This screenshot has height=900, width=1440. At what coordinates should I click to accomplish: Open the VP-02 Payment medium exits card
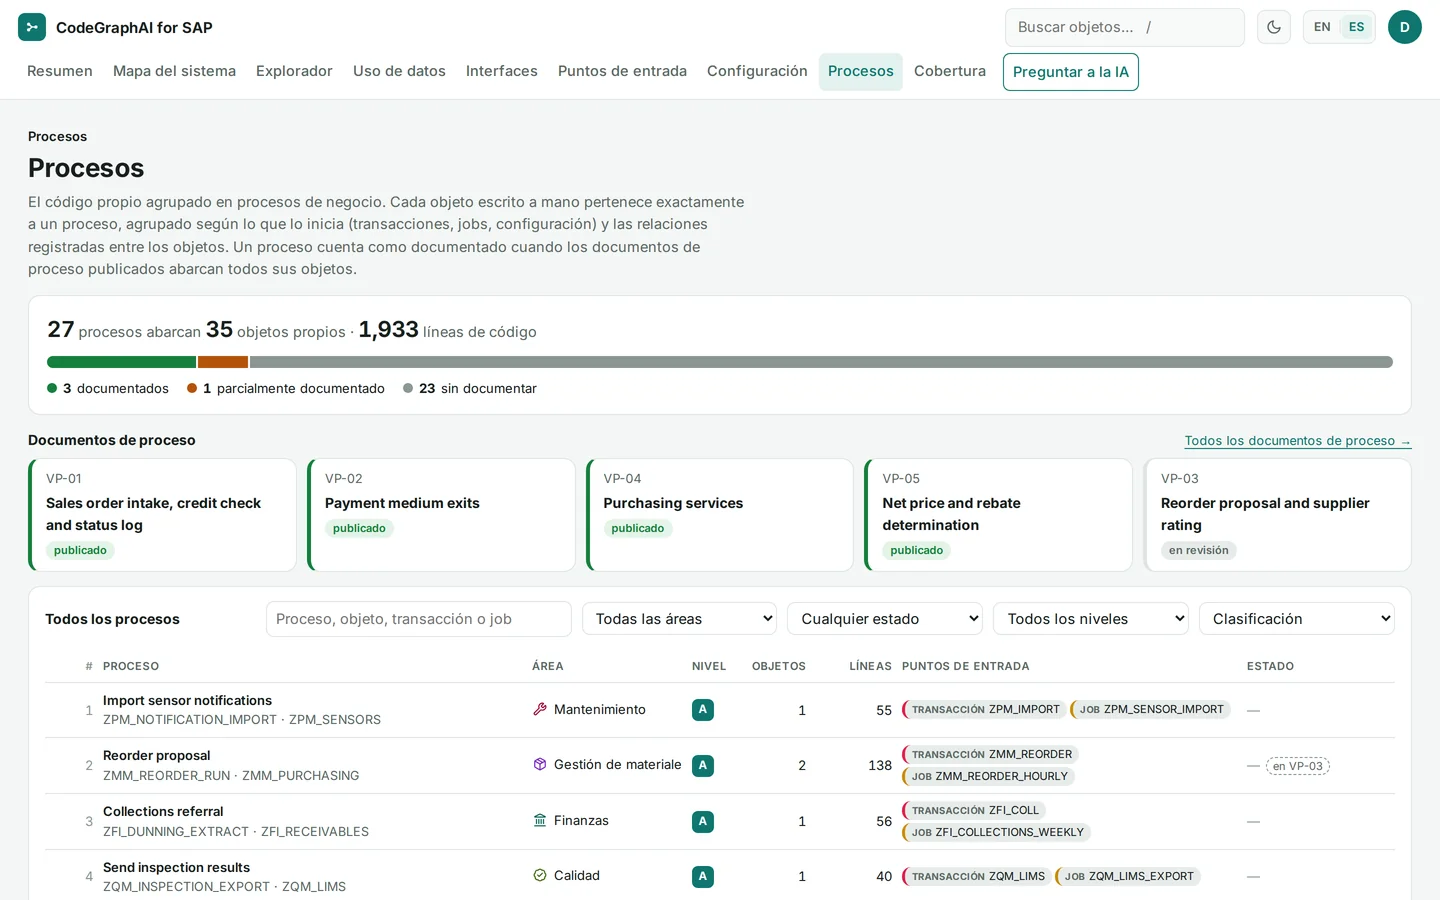click(441, 515)
